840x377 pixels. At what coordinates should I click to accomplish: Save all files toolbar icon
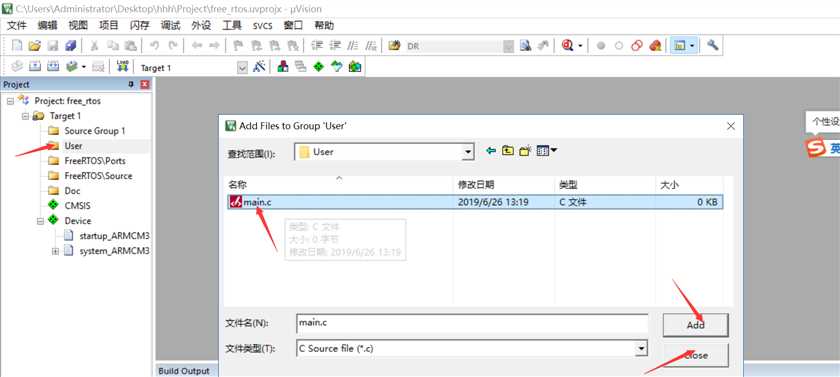point(71,46)
